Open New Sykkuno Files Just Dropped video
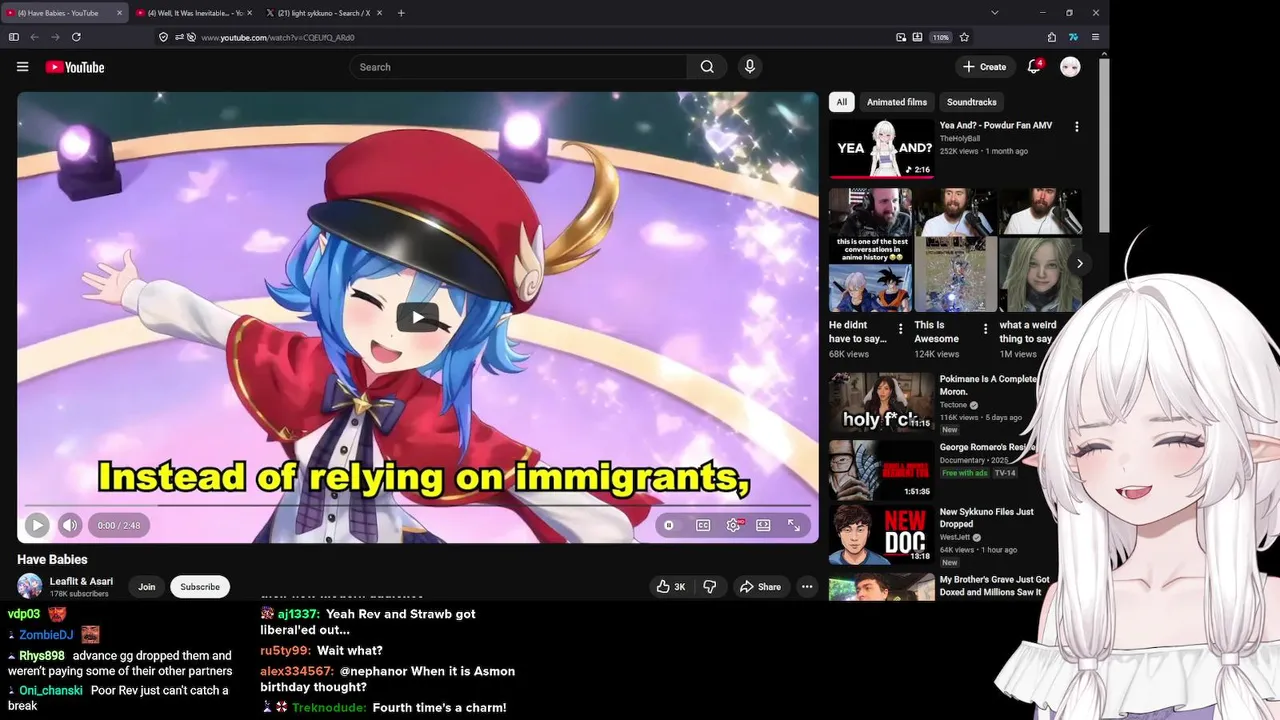This screenshot has width=1280, height=720. coord(987,518)
